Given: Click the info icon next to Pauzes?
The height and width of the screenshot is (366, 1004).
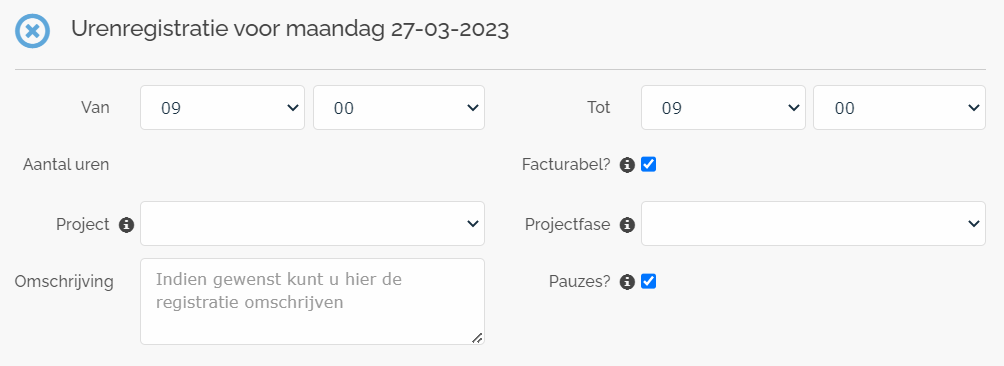Looking at the screenshot, I should (628, 282).
